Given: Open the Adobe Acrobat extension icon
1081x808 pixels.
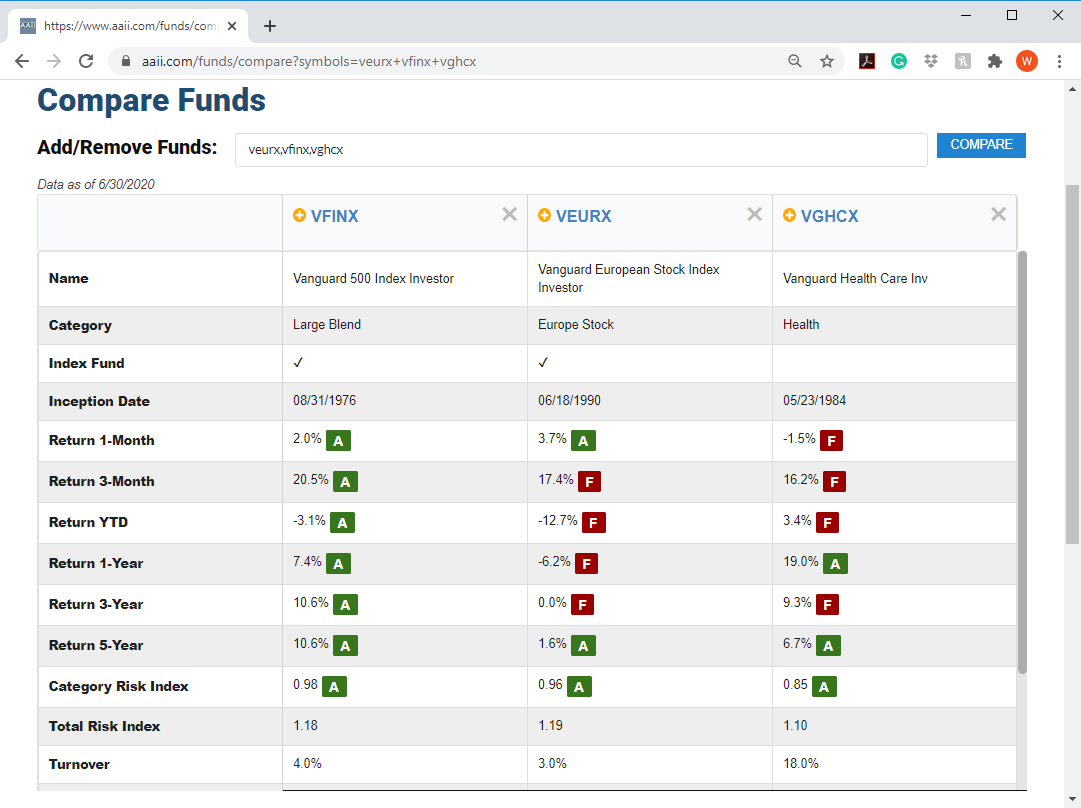Looking at the screenshot, I should click(x=867, y=61).
